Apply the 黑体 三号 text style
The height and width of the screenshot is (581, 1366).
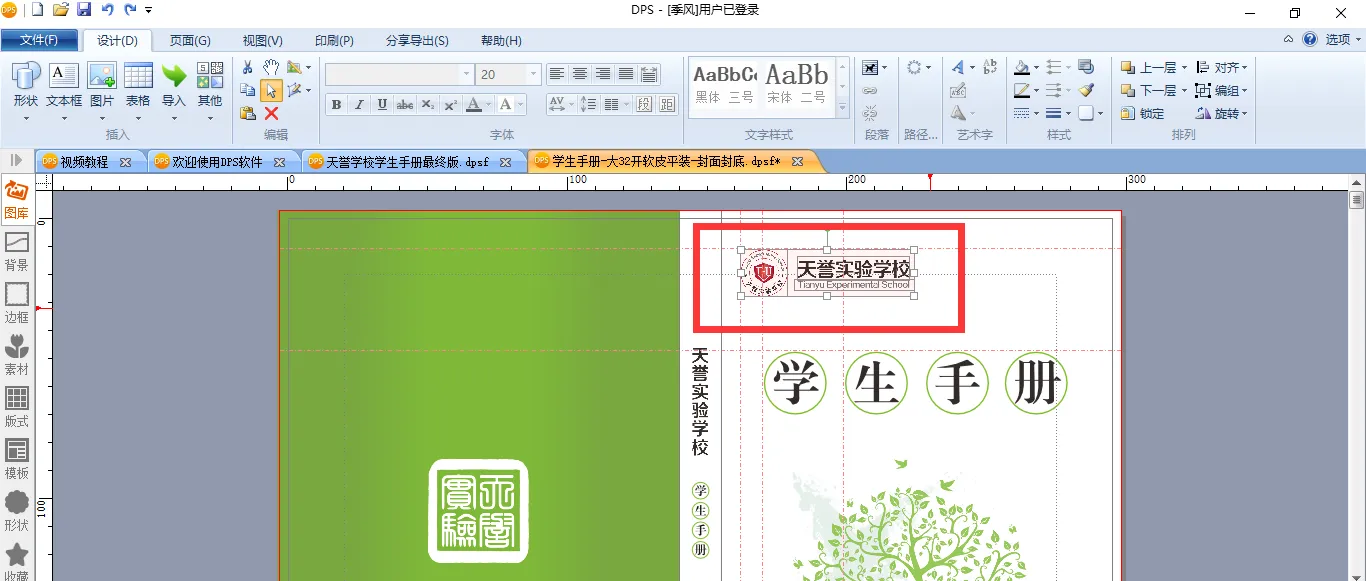(x=725, y=84)
